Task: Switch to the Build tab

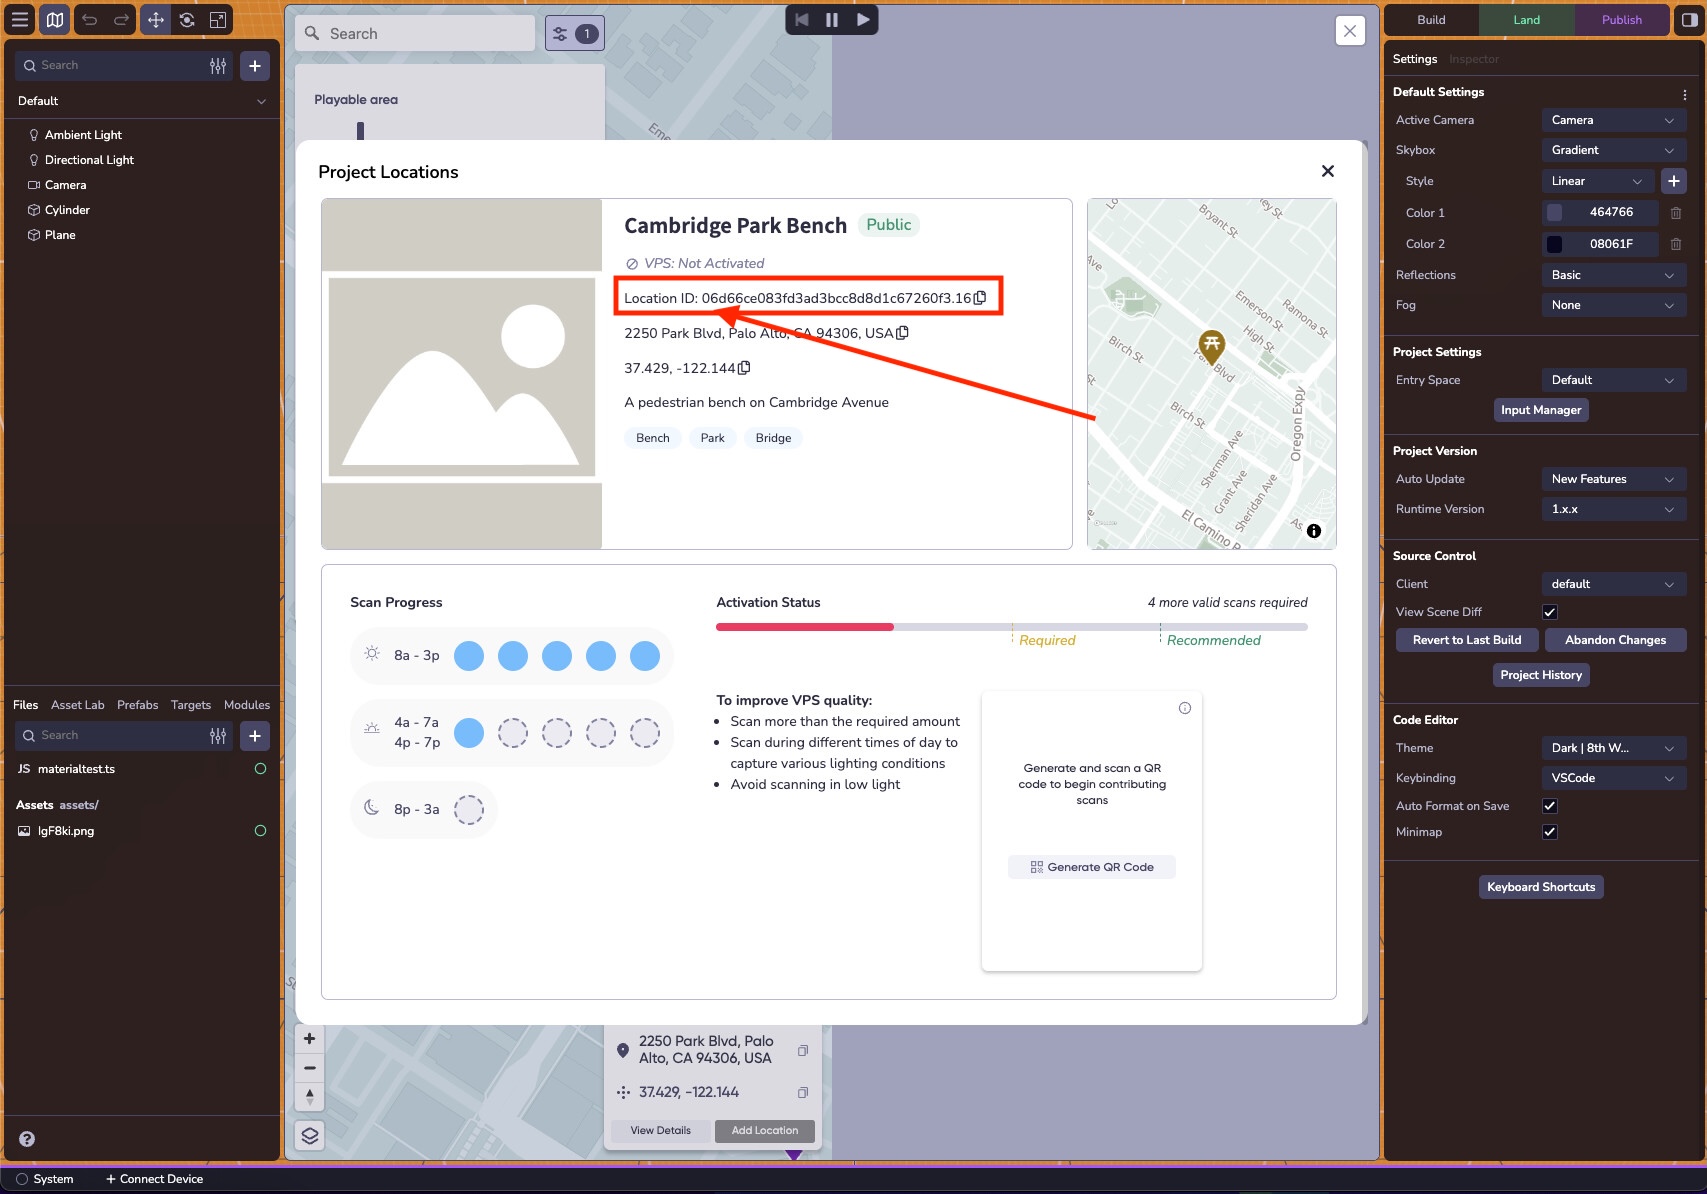Action: [1431, 20]
